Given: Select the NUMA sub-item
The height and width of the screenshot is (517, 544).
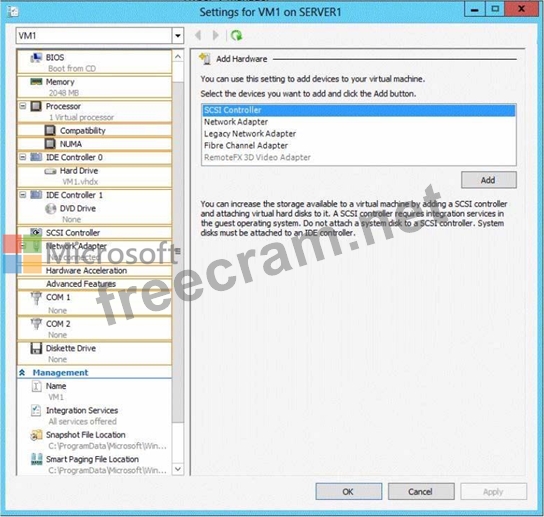Looking at the screenshot, I should click(94, 144).
